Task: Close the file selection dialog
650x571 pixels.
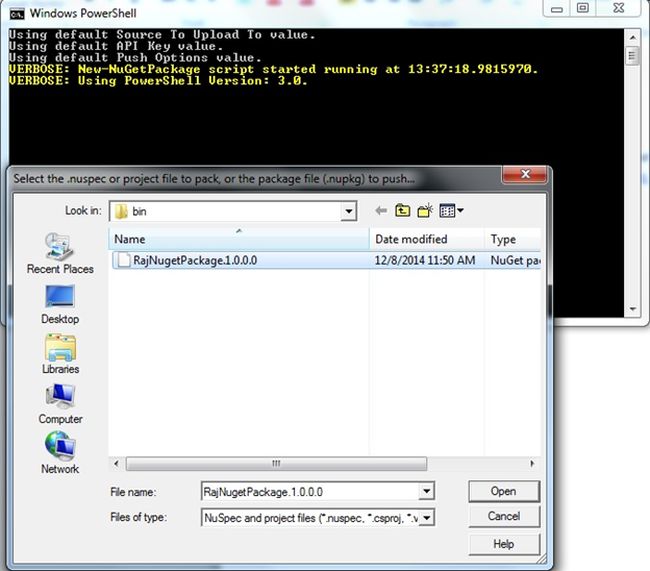Action: tap(525, 174)
